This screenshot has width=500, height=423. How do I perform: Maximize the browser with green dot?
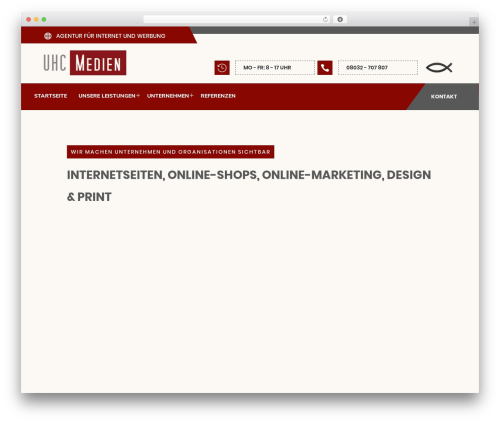pos(44,20)
